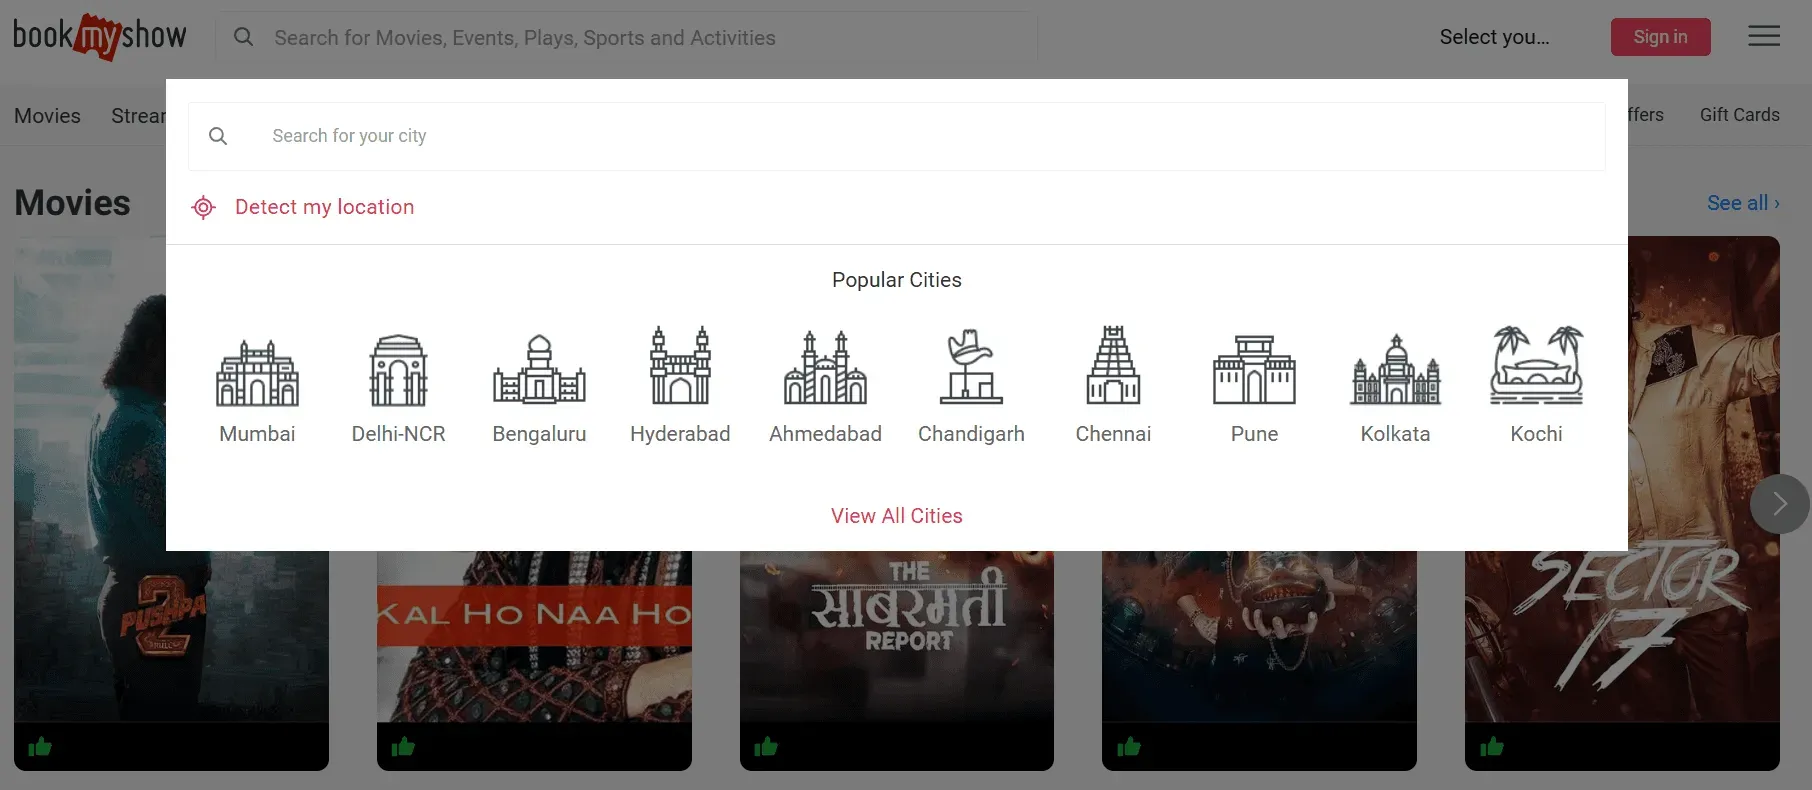Pick the Chennai temple icon

point(1113,366)
